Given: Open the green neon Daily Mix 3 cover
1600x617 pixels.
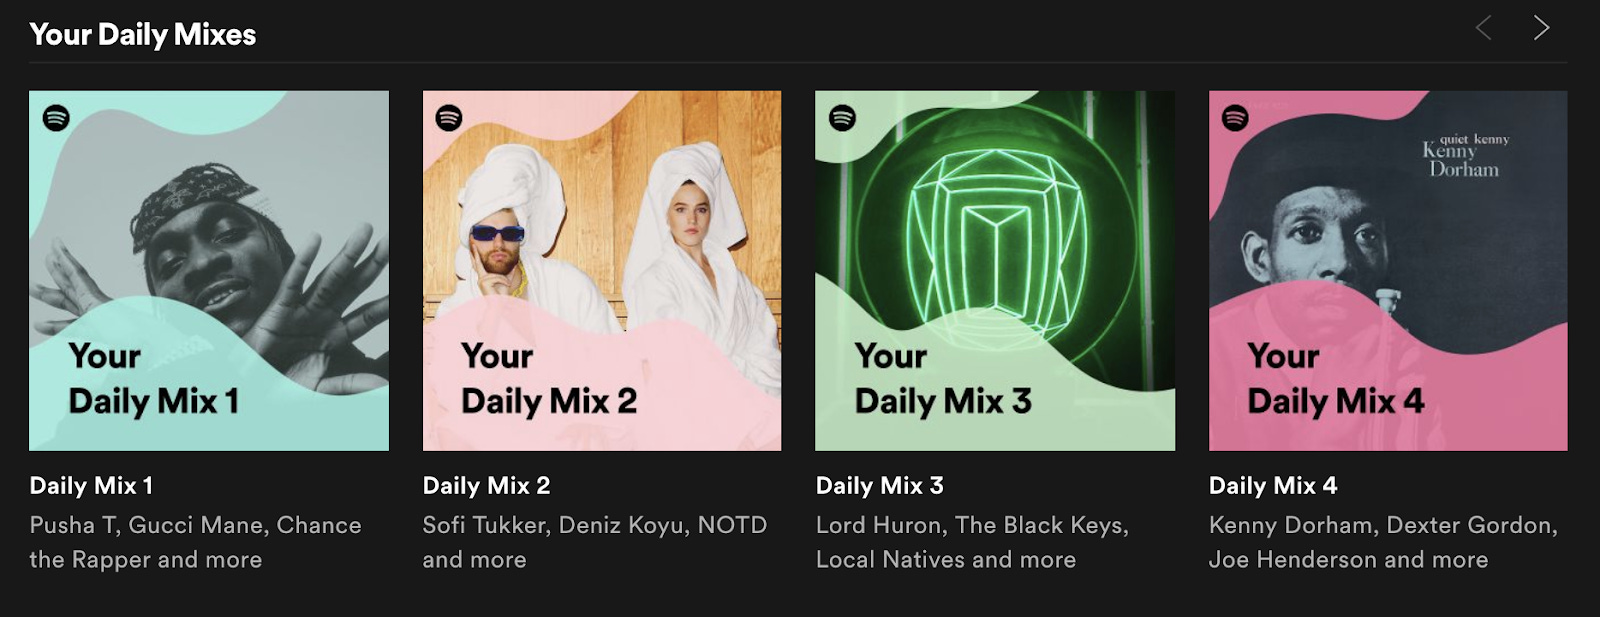Looking at the screenshot, I should pos(995,271).
